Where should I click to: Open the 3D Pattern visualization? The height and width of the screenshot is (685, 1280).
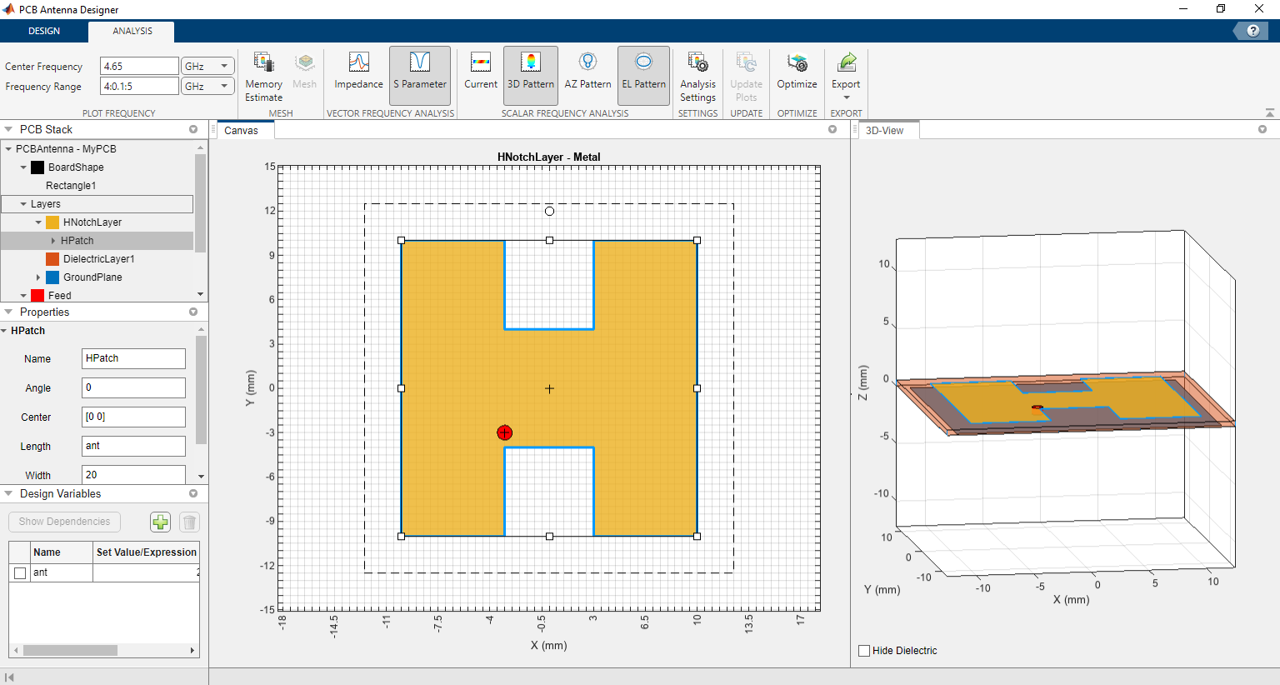pyautogui.click(x=530, y=74)
